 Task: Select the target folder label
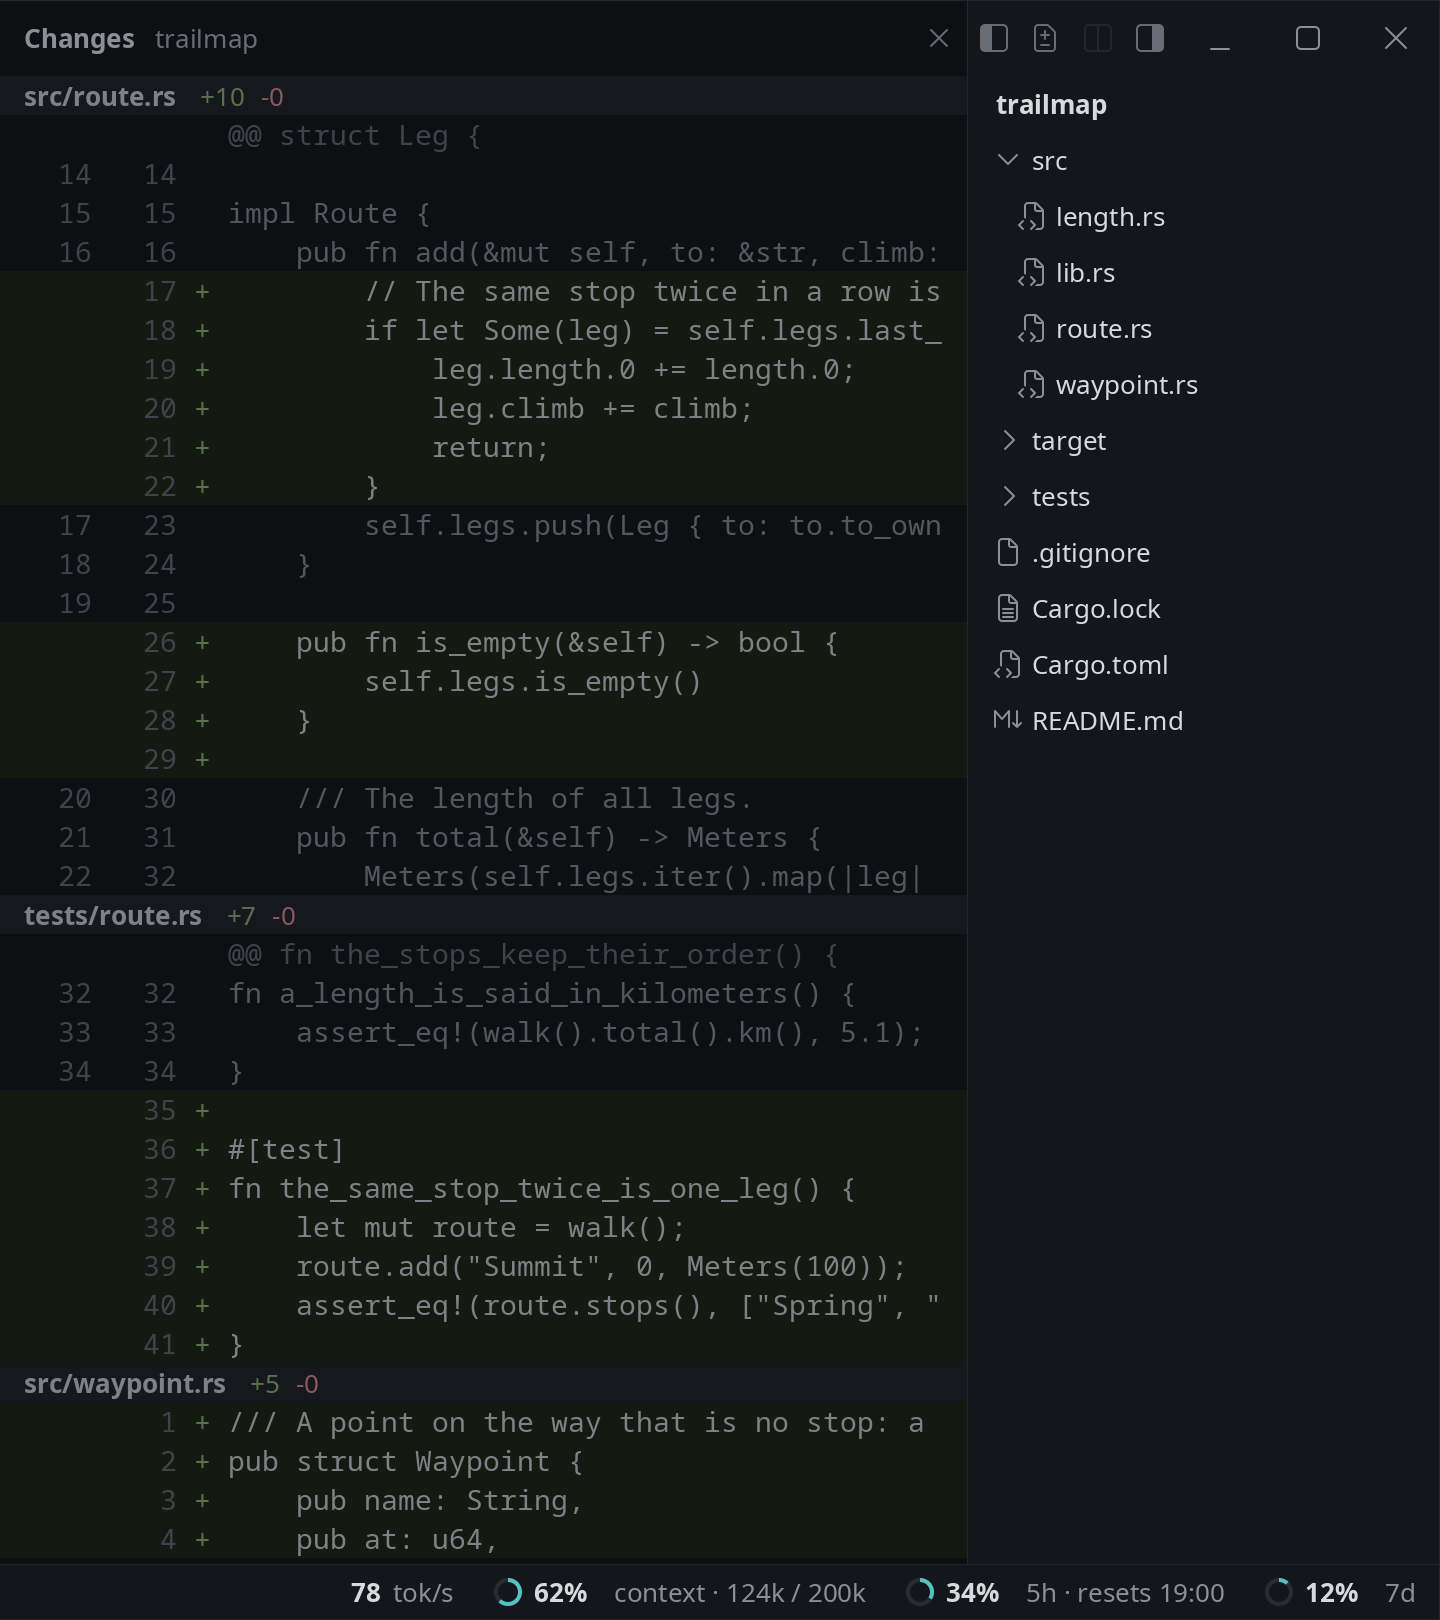coord(1069,440)
